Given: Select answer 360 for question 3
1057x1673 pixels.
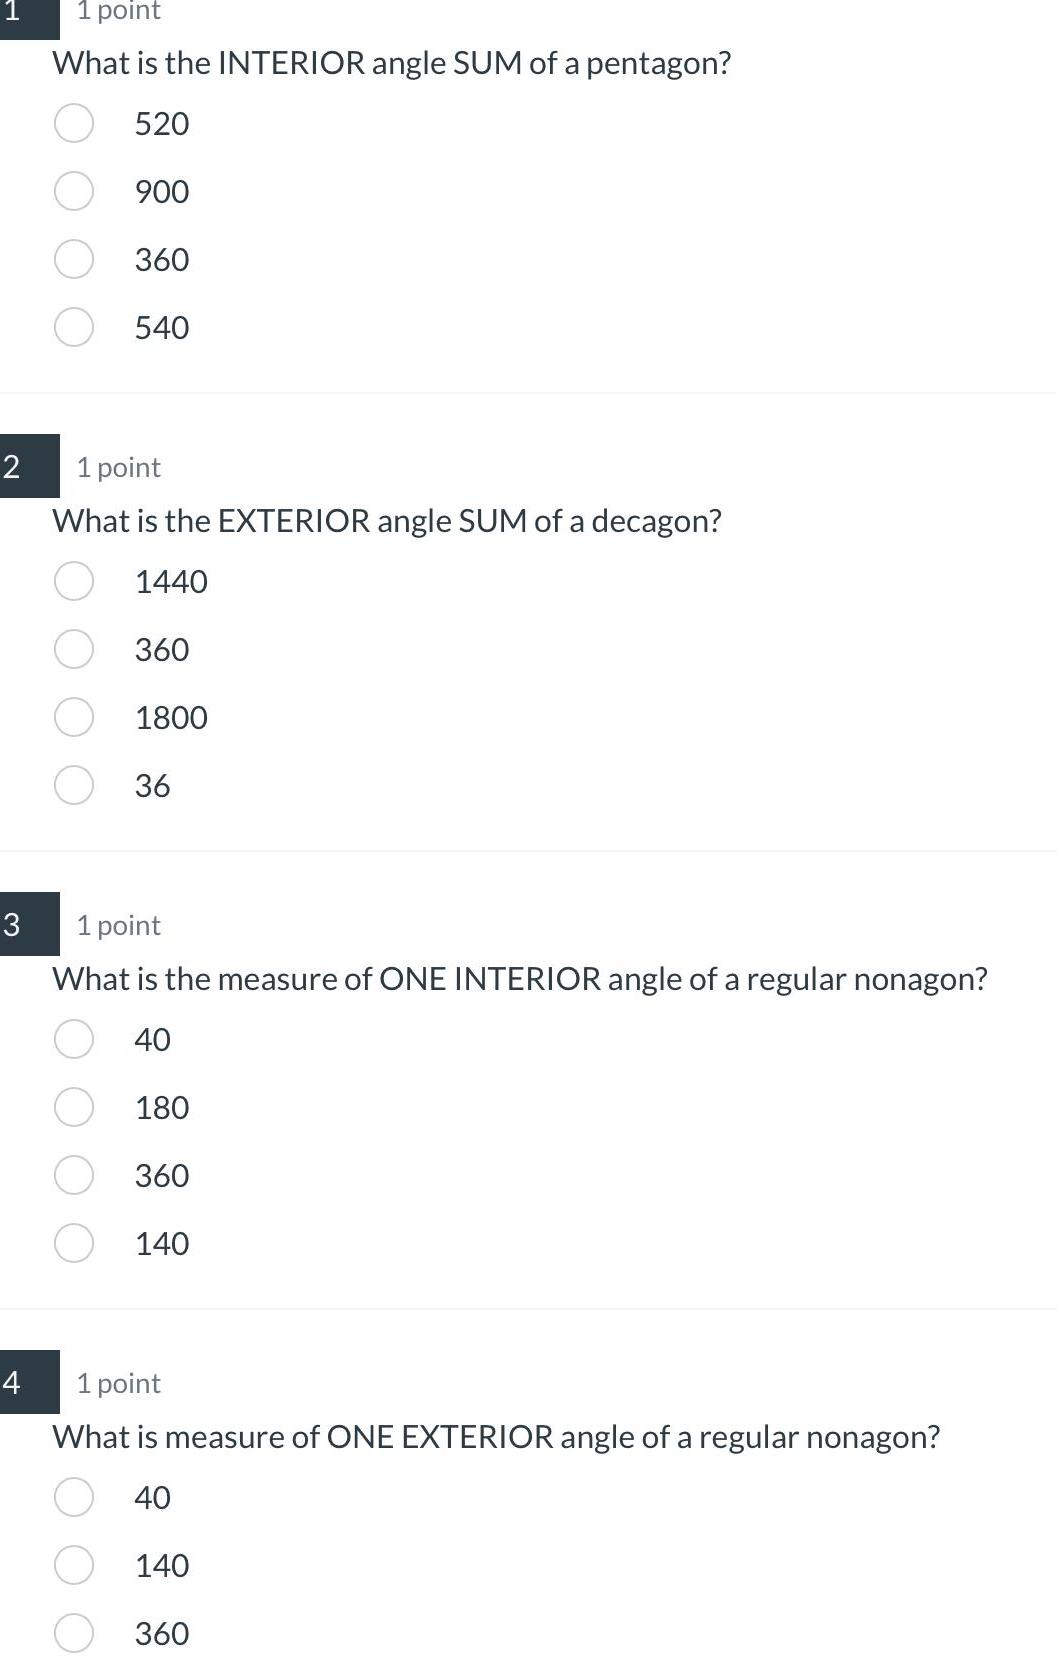Looking at the screenshot, I should click(73, 1175).
